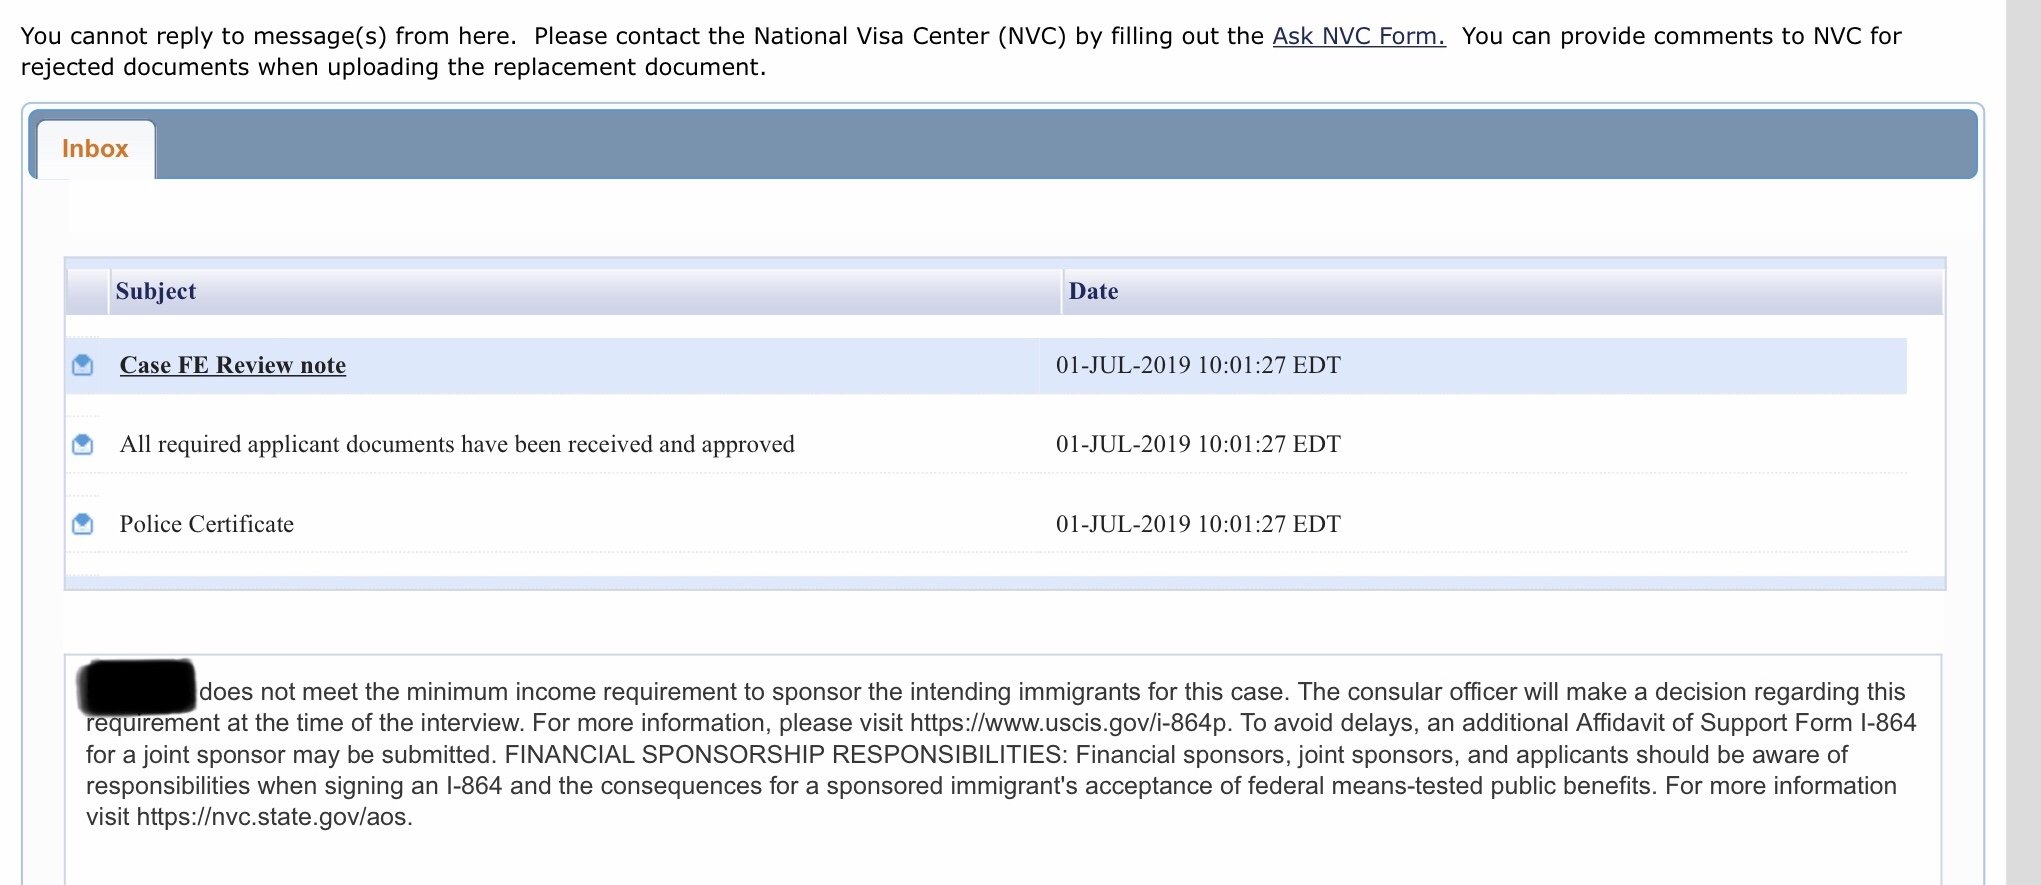Open the Ask NVC Form link

coord(1358,36)
